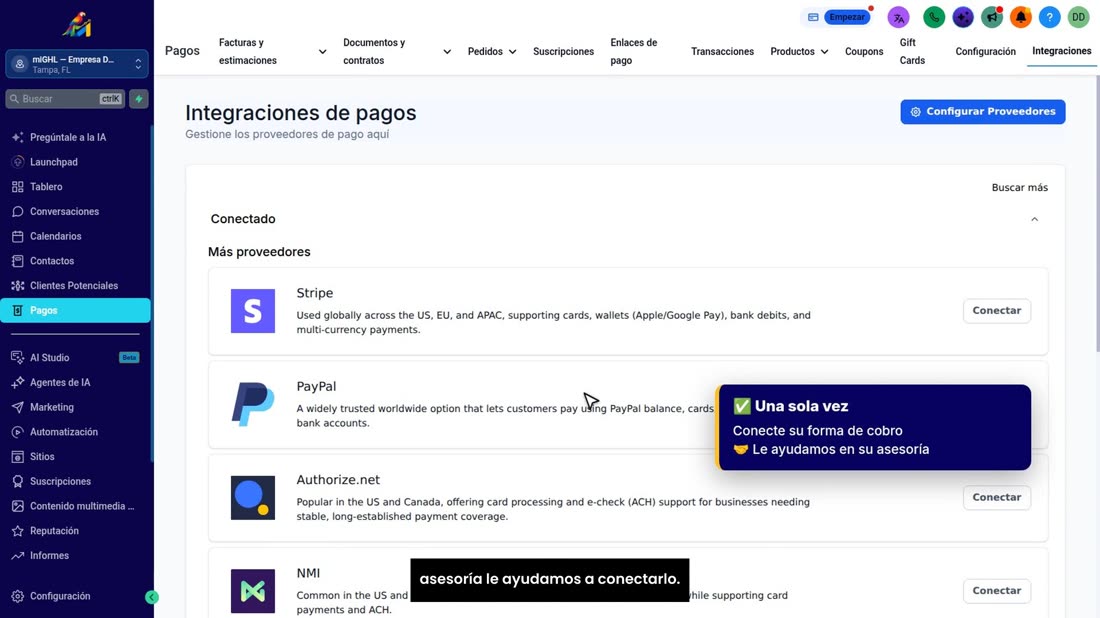This screenshot has width=1100, height=618.
Task: Click the Empezar button
Action: pyautogui.click(x=847, y=17)
